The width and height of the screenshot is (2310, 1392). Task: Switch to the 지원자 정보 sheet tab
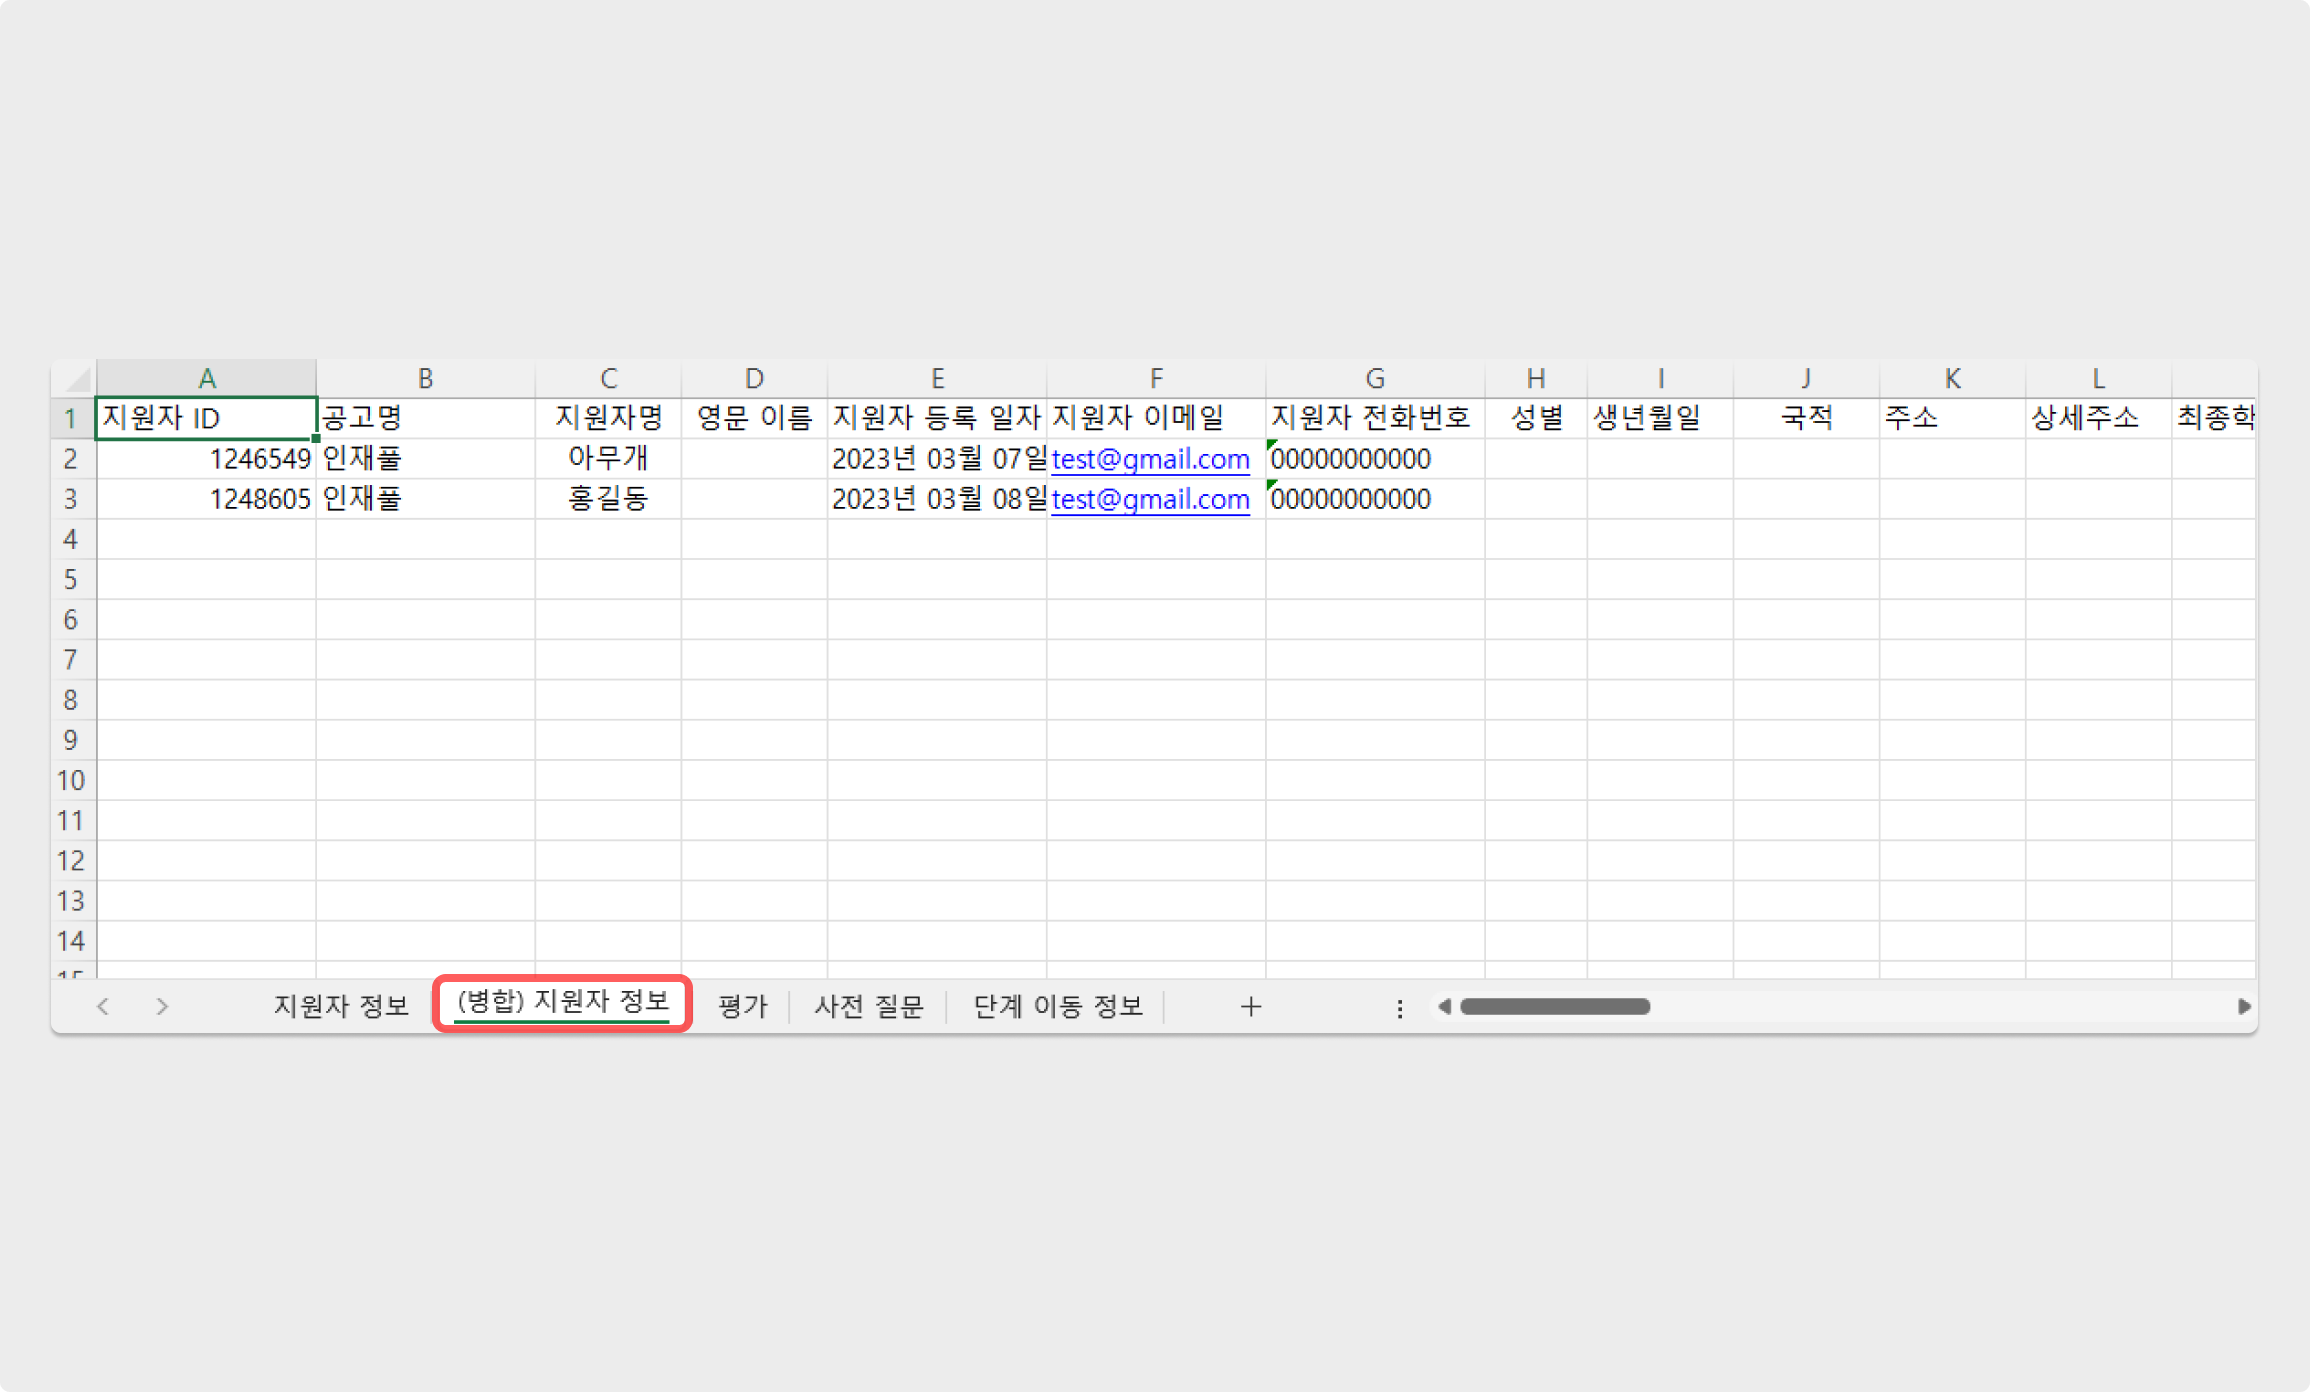(341, 1006)
